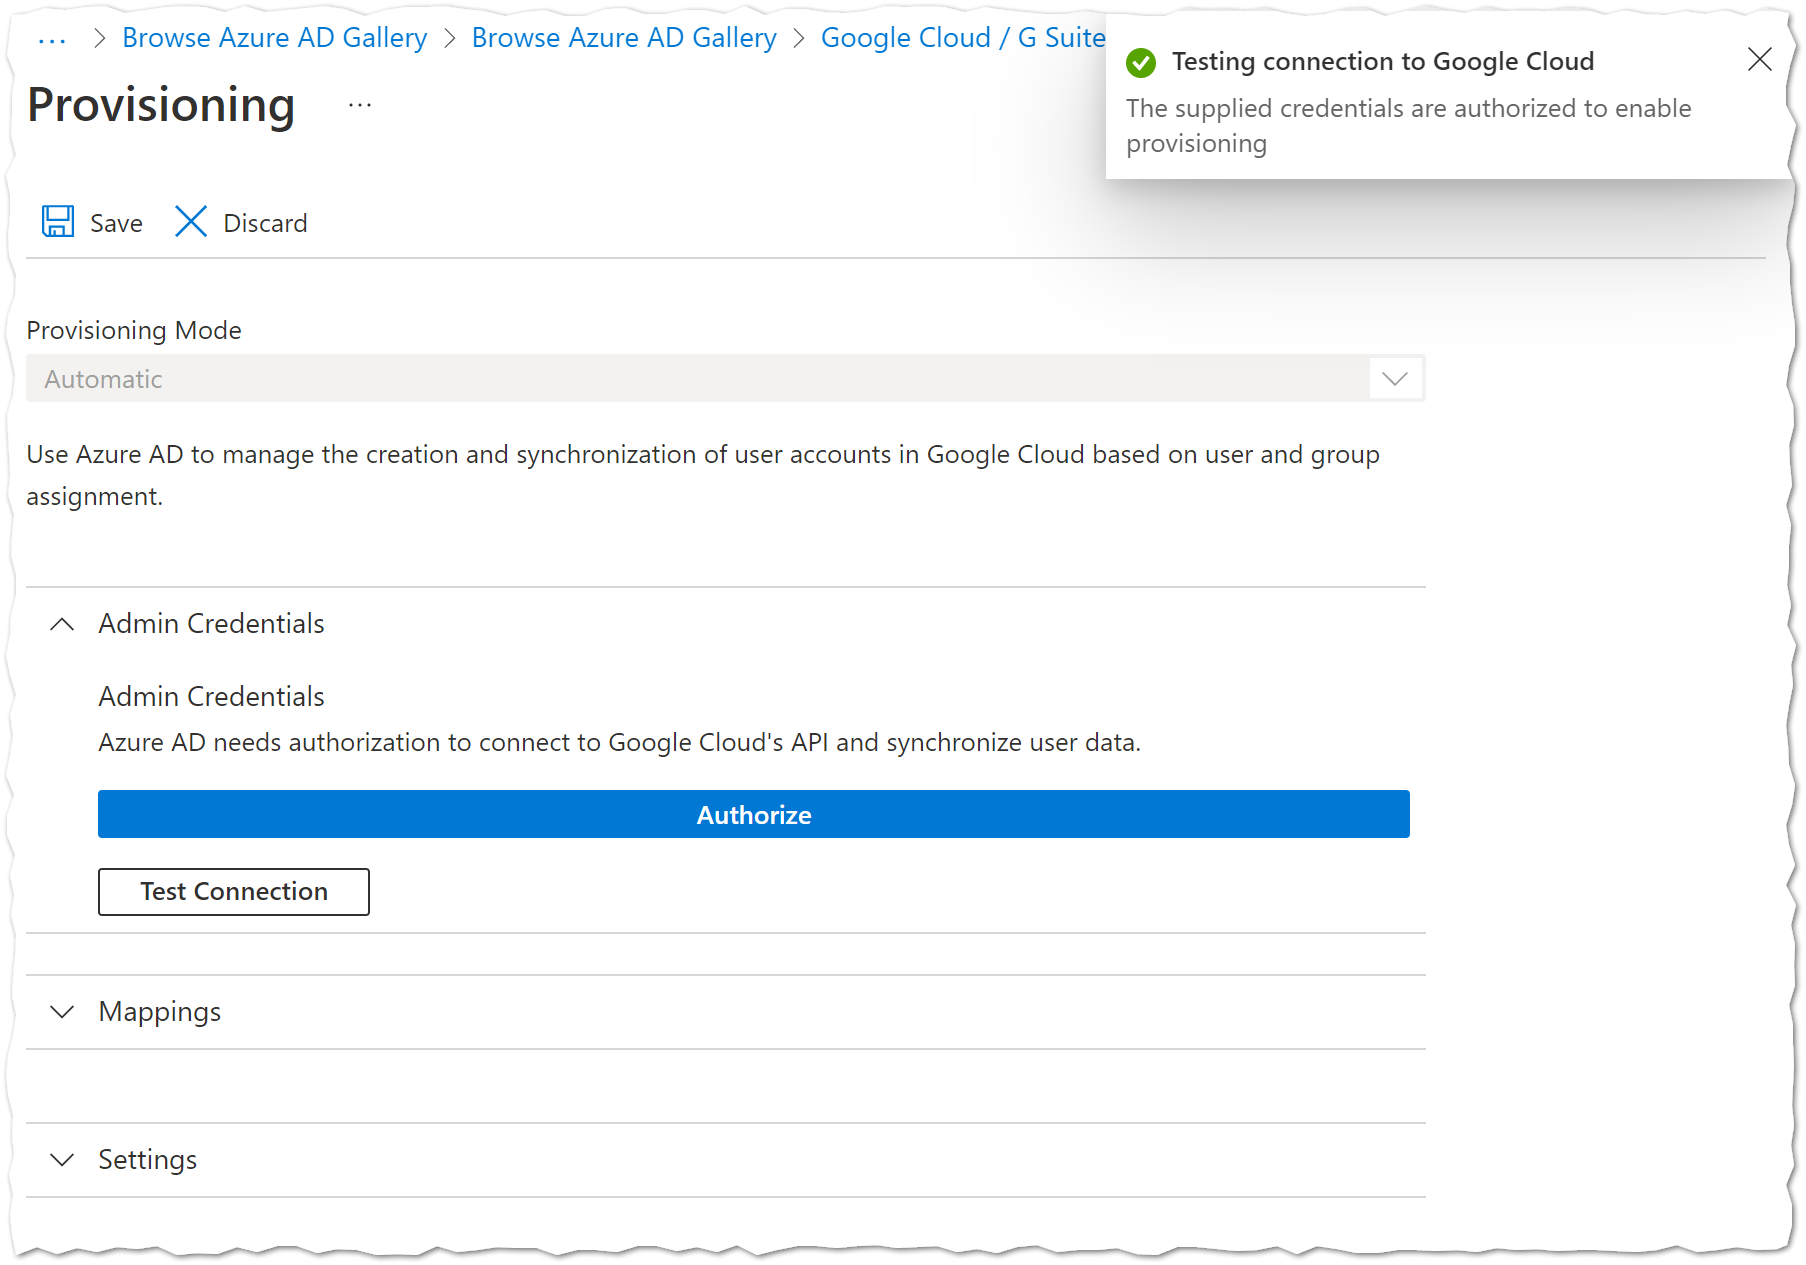Click the Admin Credentials subheading above Authorize
Image resolution: width=1806 pixels, height=1265 pixels.
[x=211, y=696]
